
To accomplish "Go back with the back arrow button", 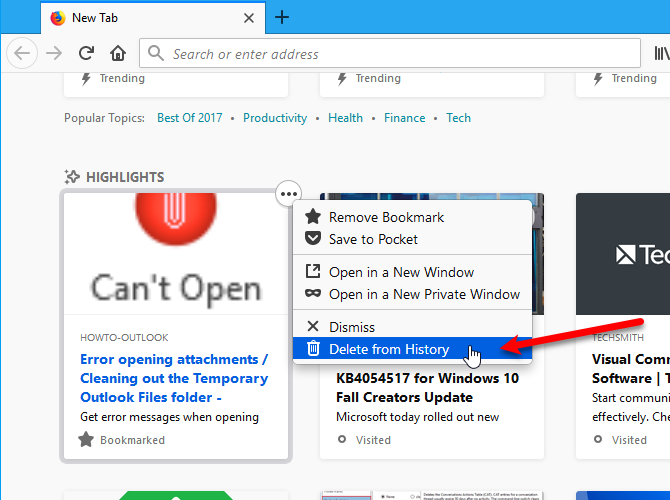I will pos(22,53).
